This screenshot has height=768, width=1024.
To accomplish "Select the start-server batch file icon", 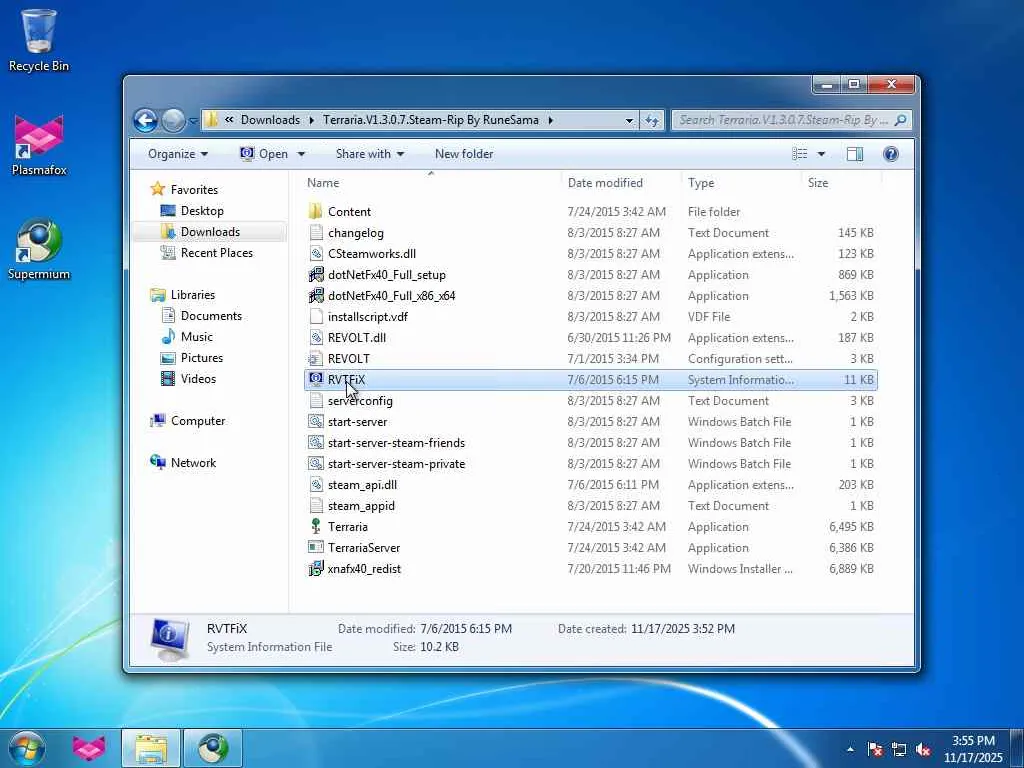I will 315,421.
